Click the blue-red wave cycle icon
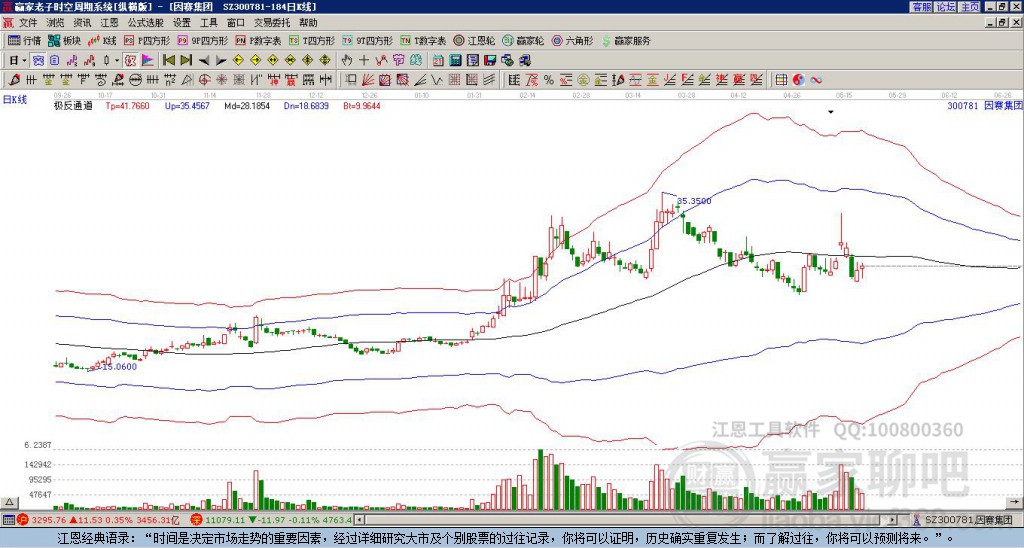This screenshot has width=1024, height=548. click(816, 80)
